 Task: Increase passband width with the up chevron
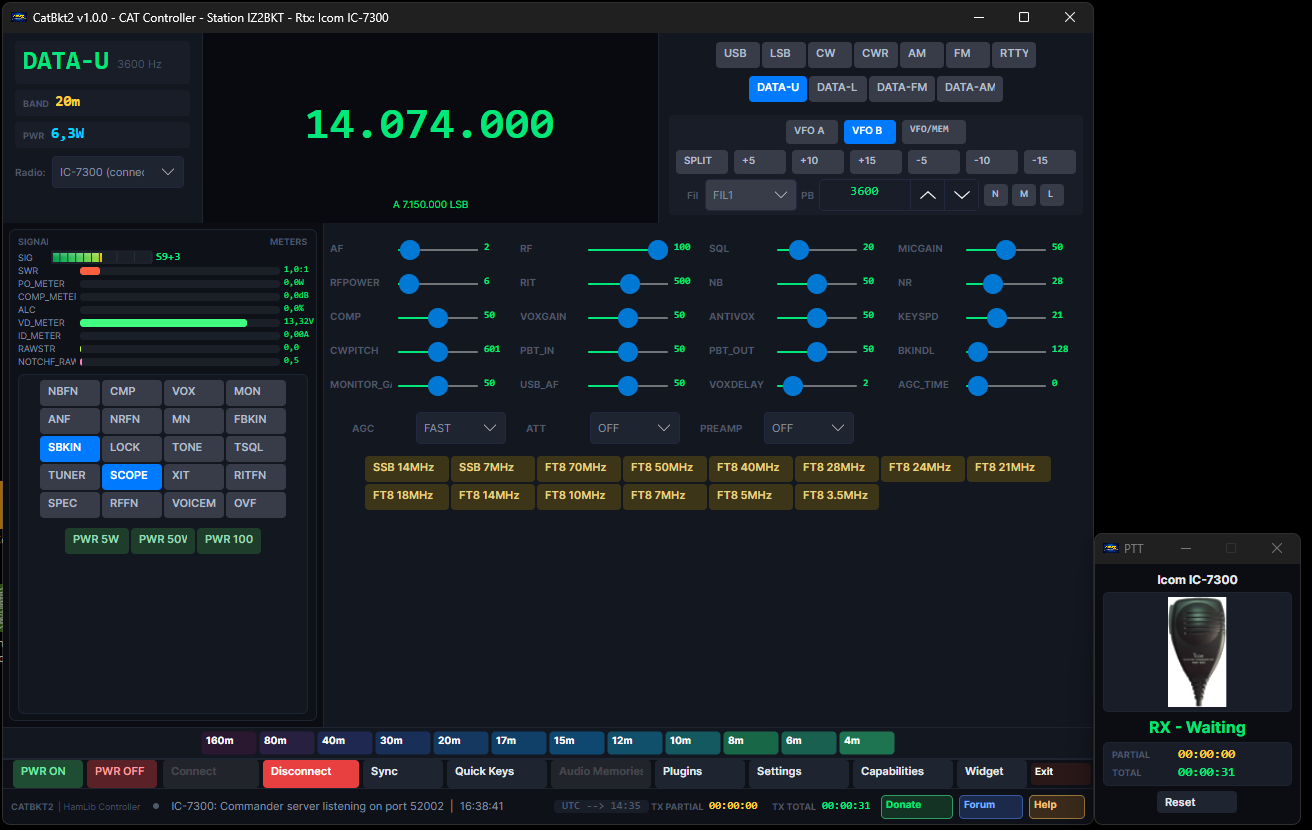point(927,196)
